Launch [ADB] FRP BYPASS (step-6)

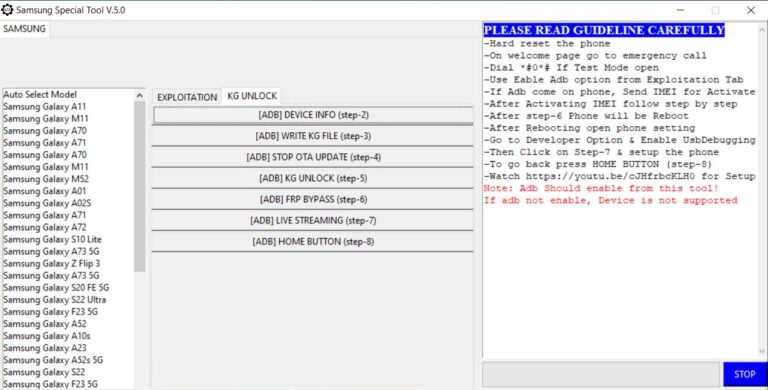[313, 199]
